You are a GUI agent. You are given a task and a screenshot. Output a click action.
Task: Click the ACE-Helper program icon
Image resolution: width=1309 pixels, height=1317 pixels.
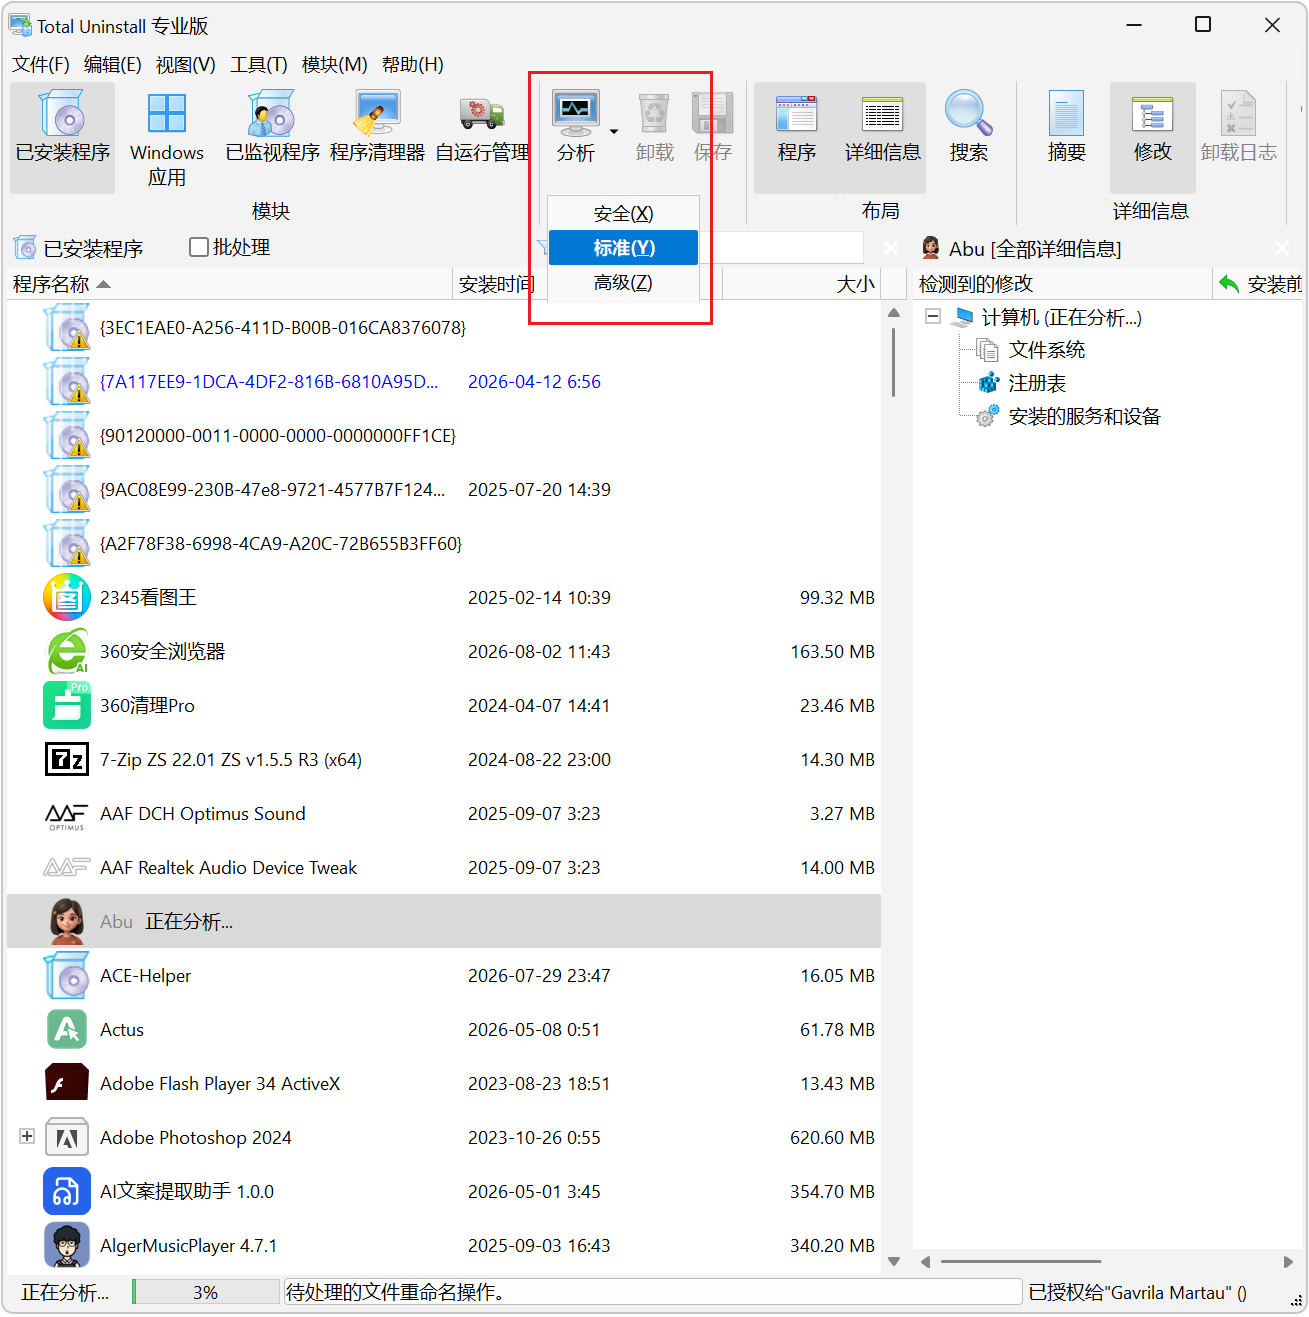click(x=67, y=975)
